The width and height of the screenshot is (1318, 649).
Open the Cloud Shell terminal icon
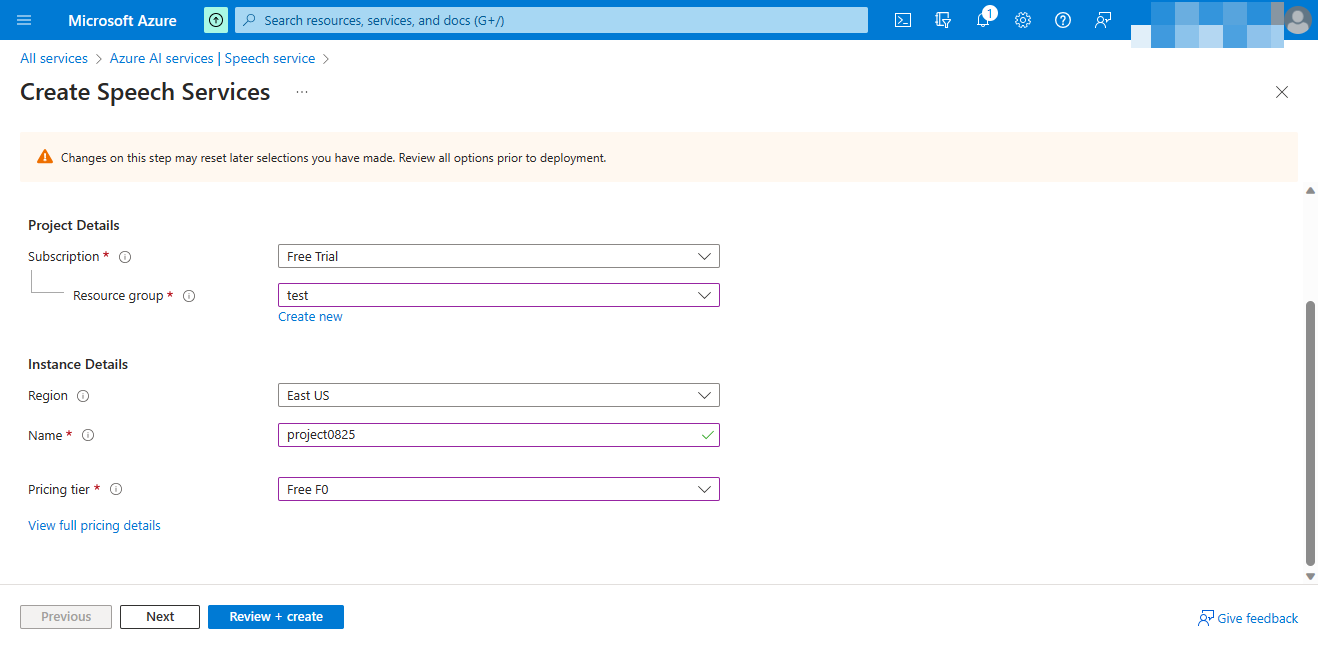(x=902, y=20)
